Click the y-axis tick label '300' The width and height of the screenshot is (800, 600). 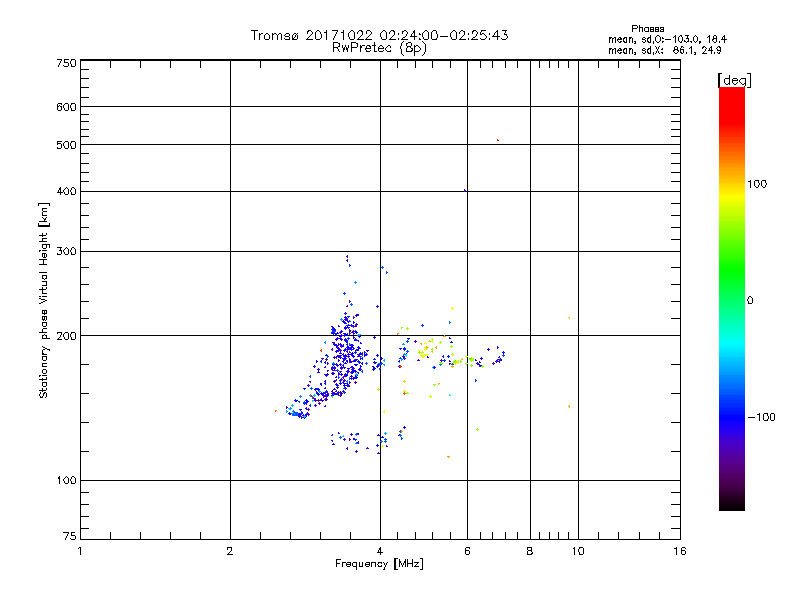(x=66, y=251)
